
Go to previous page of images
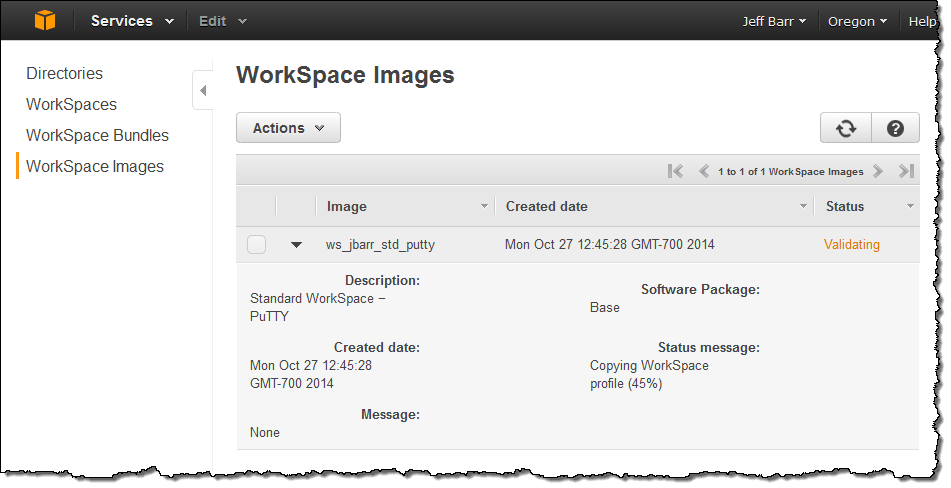pos(703,171)
